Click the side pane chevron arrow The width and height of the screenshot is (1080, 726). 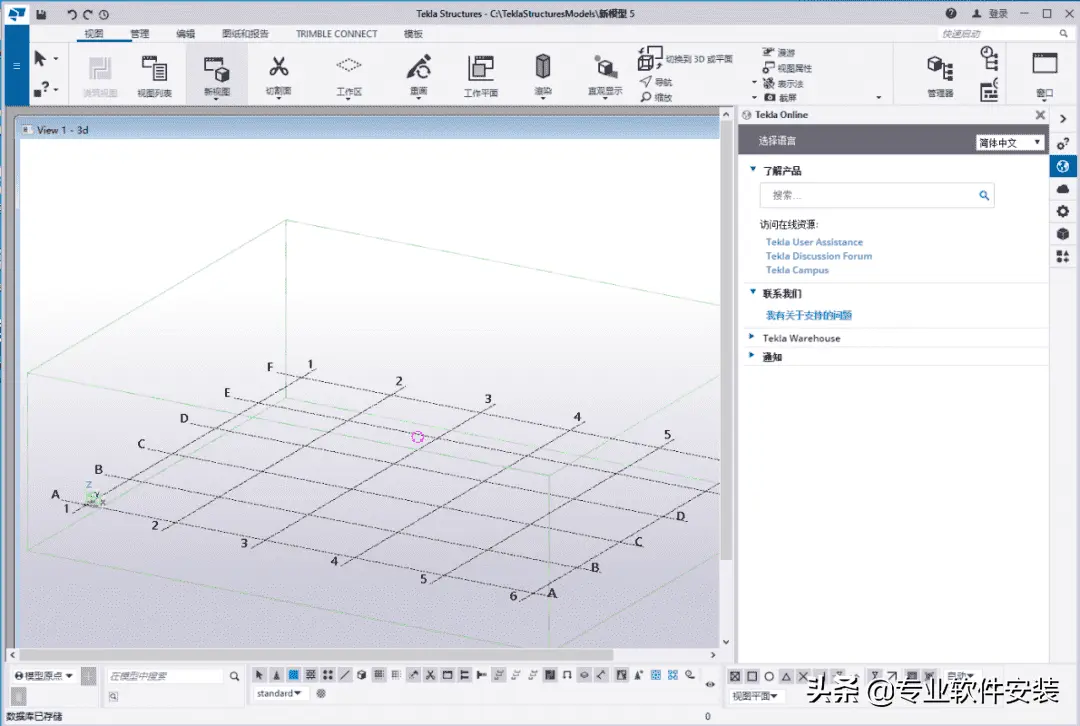point(1063,119)
